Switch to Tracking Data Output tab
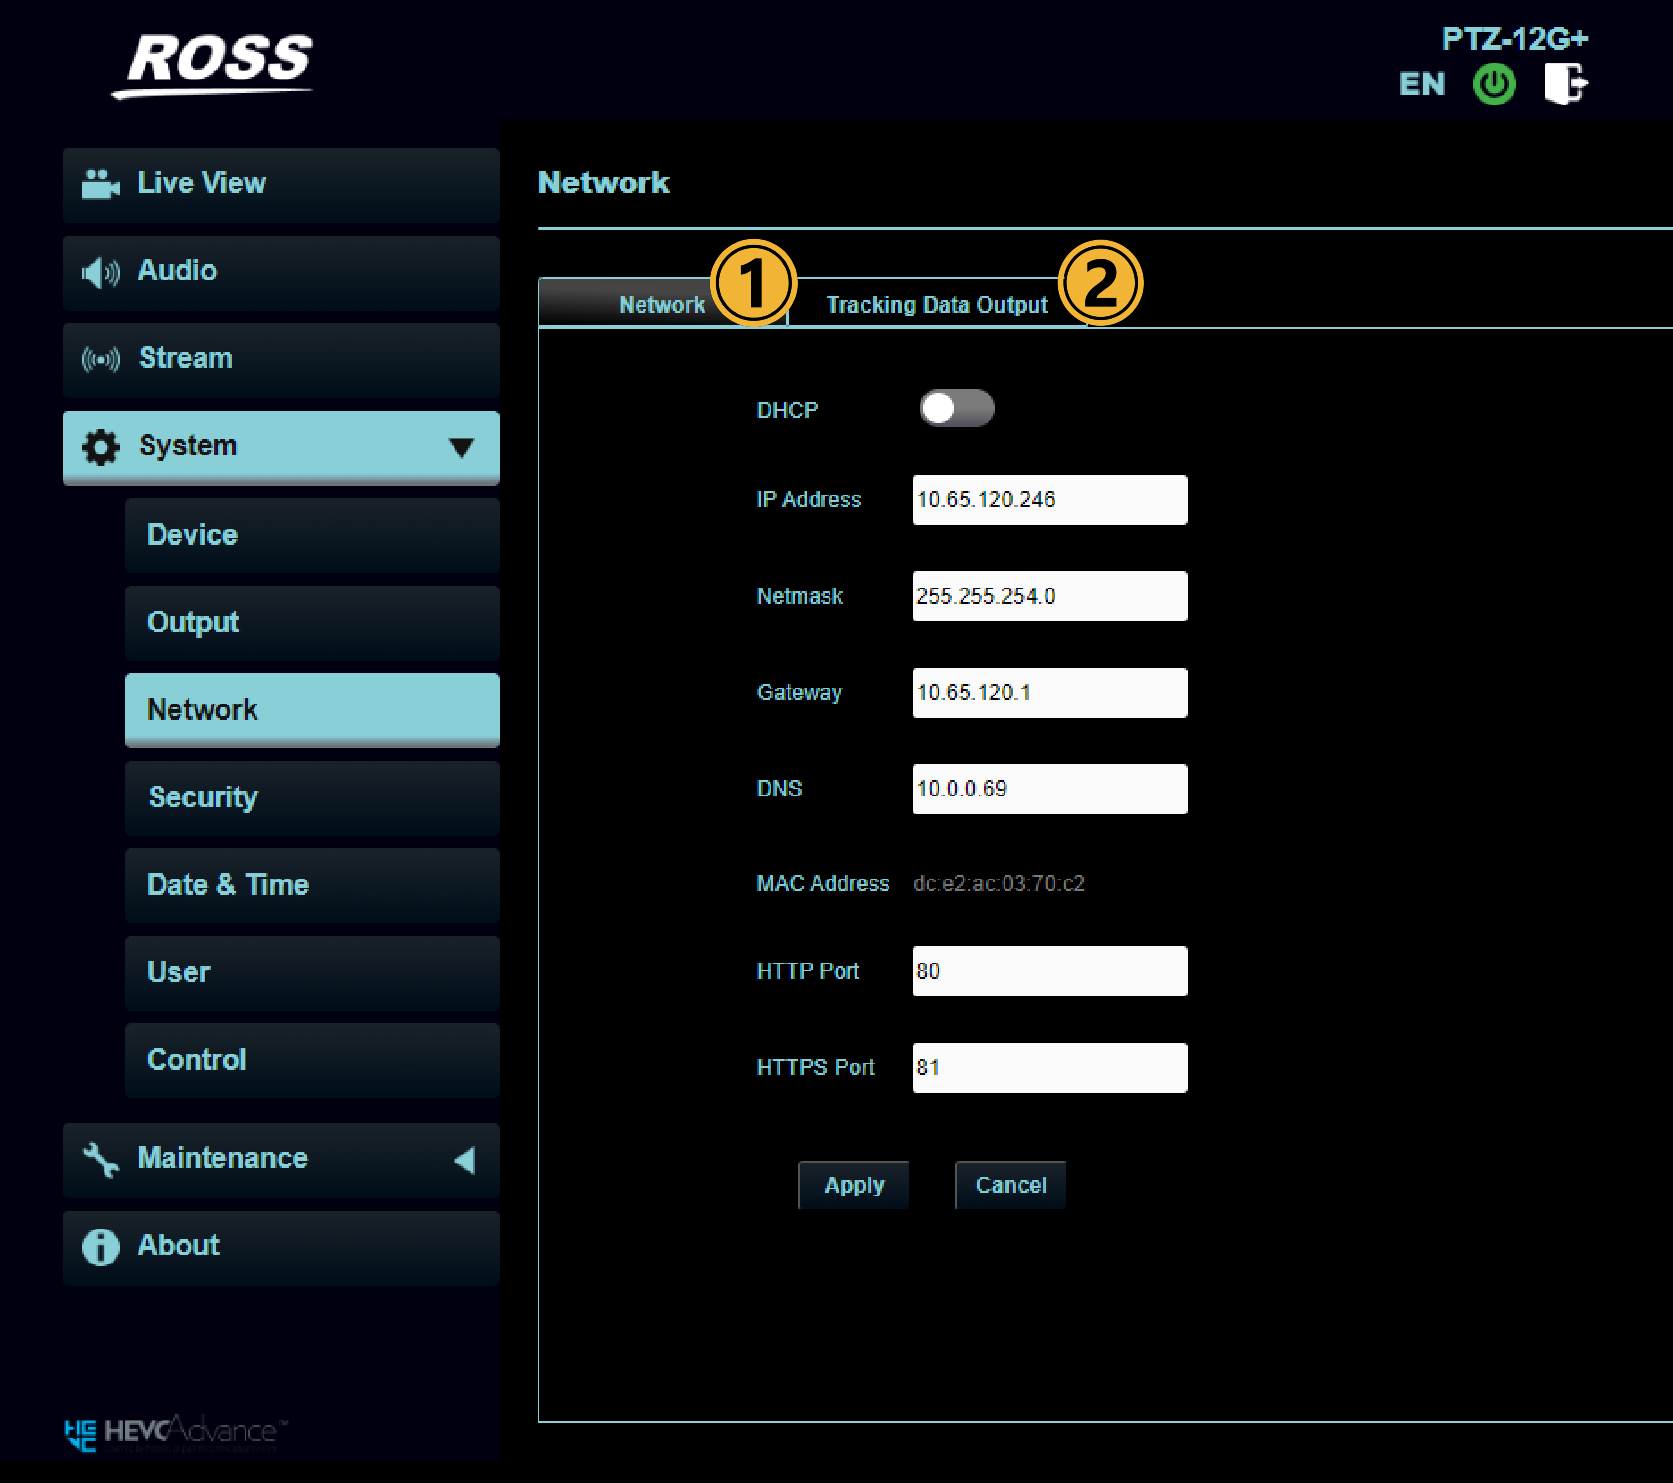Viewport: 1673px width, 1483px height. (936, 305)
